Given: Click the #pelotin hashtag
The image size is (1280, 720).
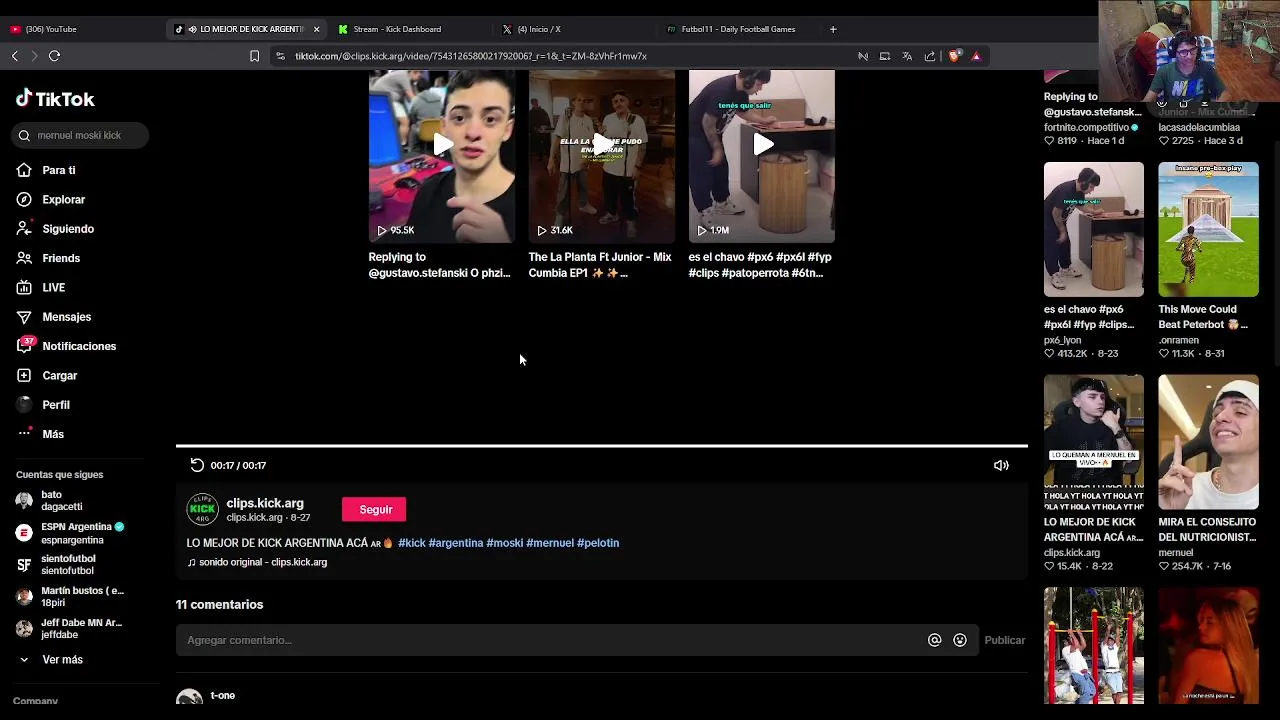Looking at the screenshot, I should [598, 543].
